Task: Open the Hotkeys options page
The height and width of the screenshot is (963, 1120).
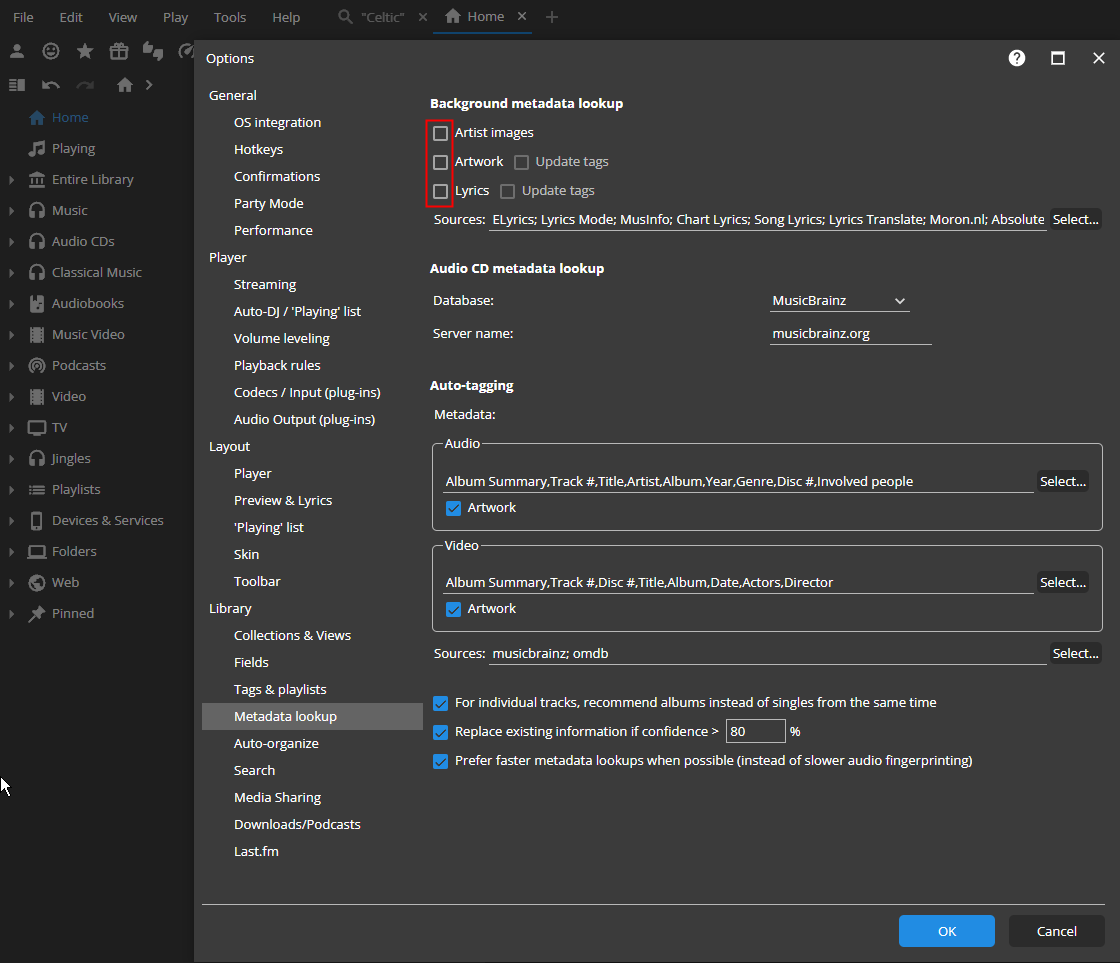Action: tap(259, 149)
